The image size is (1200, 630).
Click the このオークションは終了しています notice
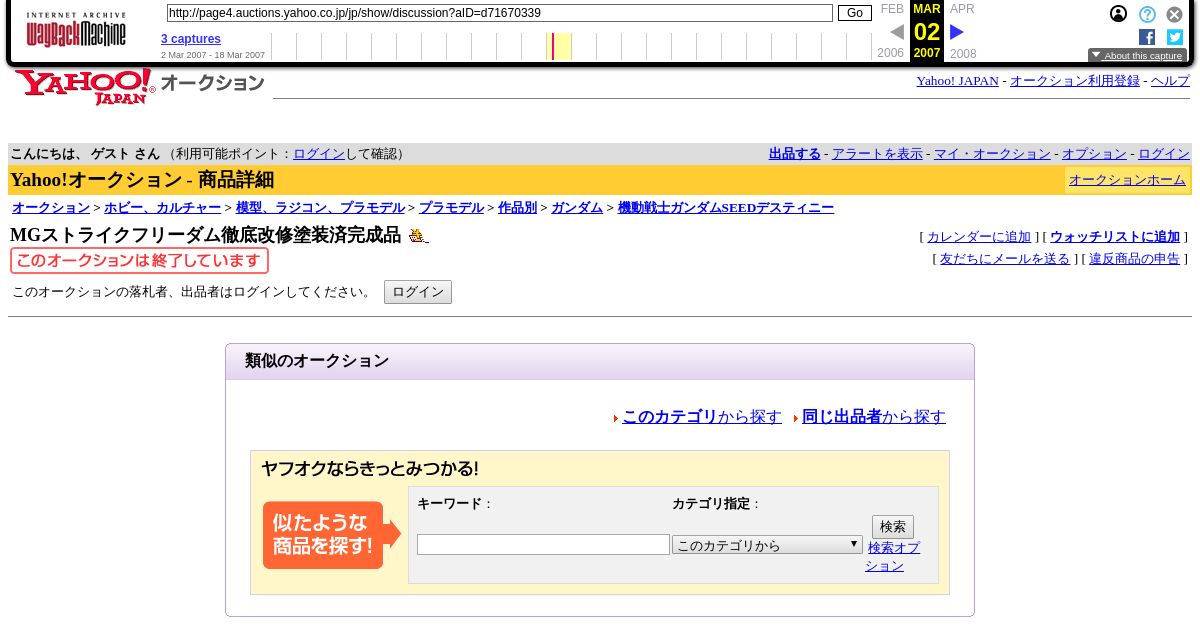click(139, 261)
